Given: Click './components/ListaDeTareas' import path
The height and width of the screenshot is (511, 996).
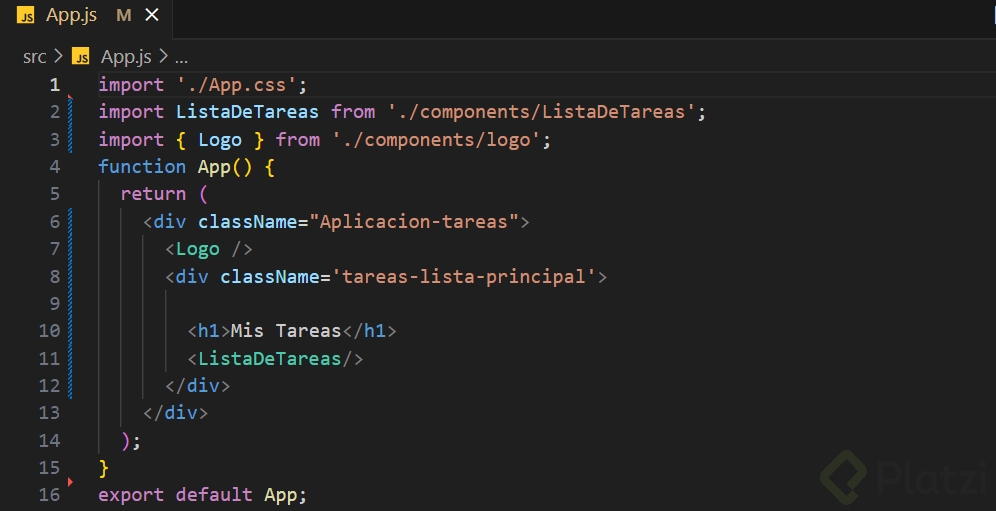Looking at the screenshot, I should 542,112.
